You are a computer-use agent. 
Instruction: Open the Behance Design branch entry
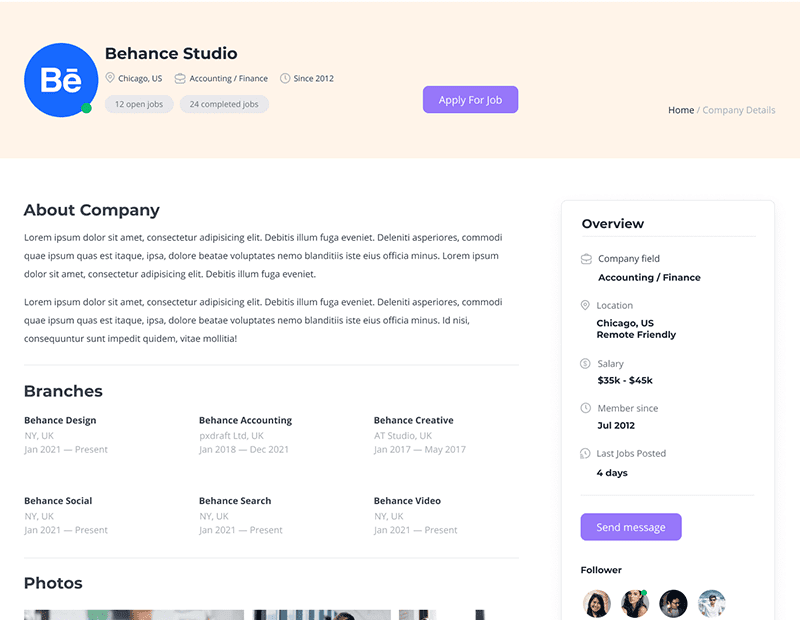(60, 421)
